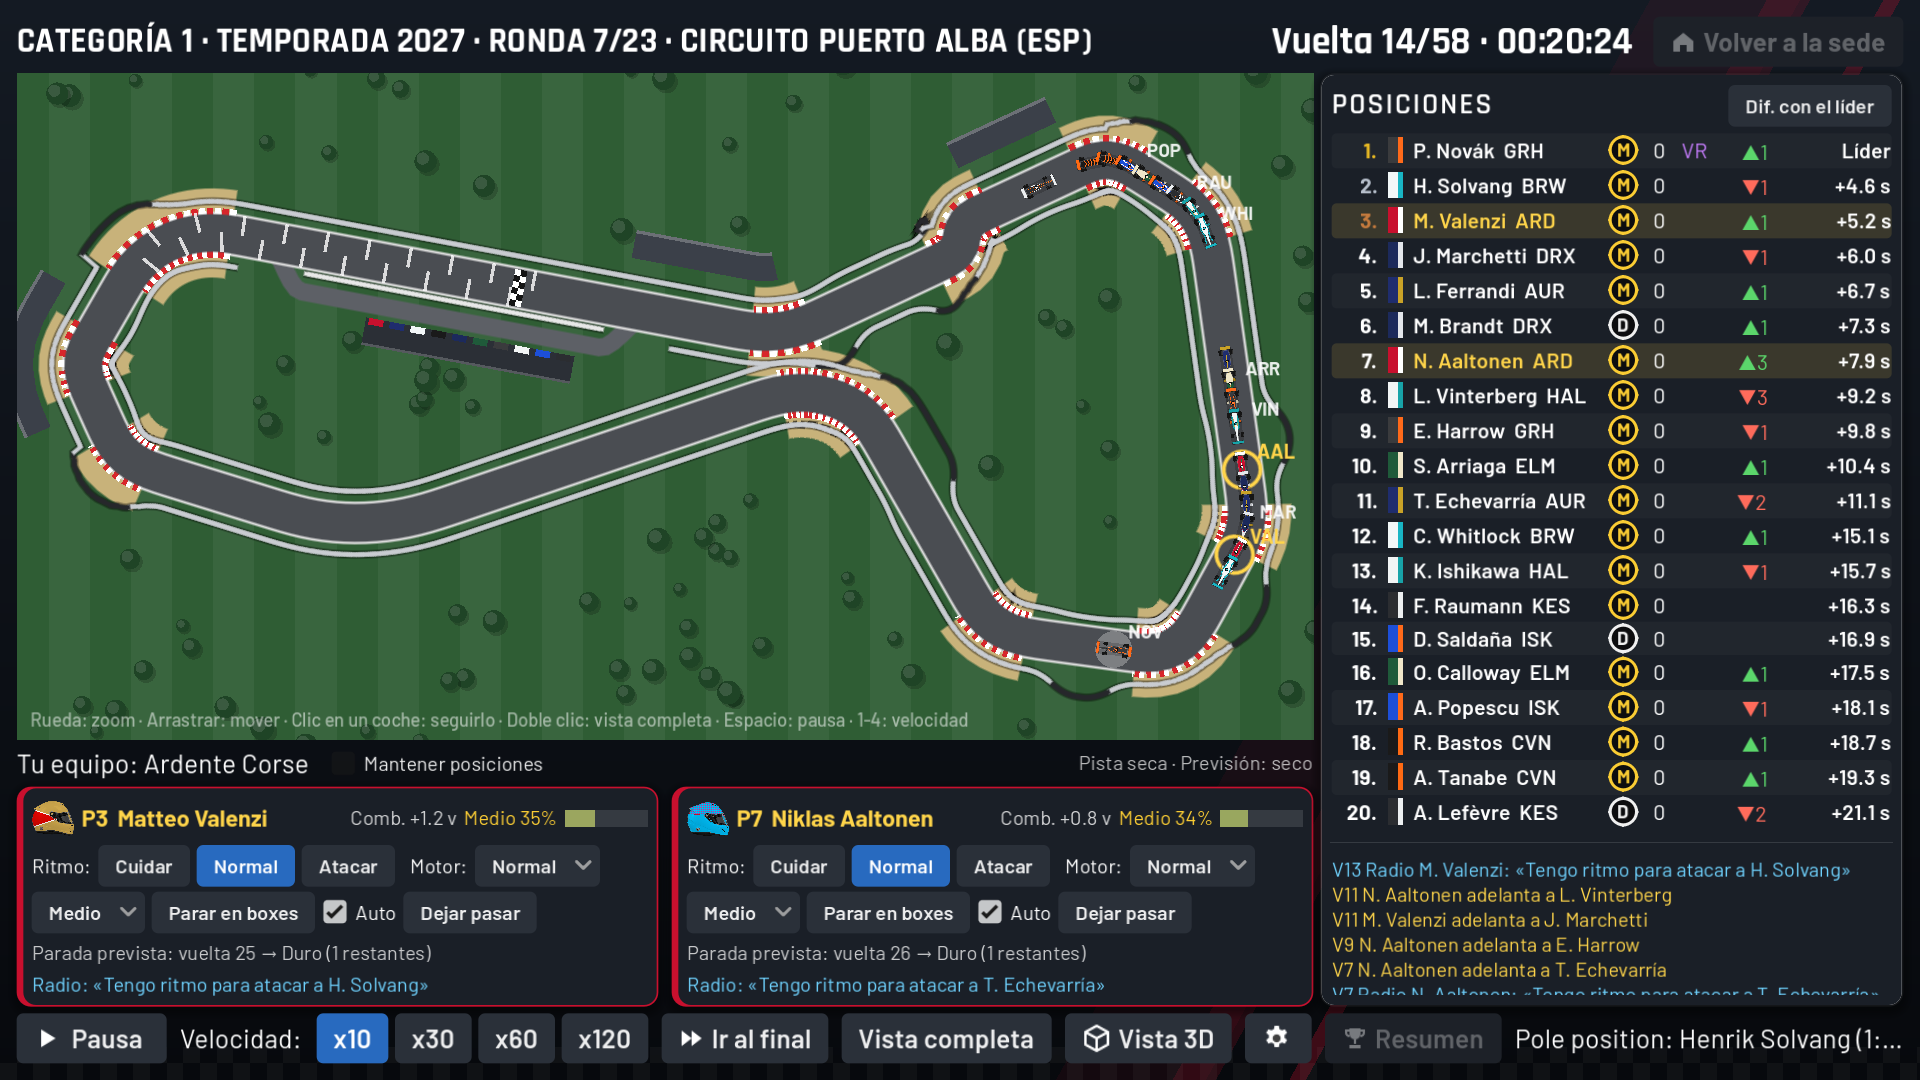Click Niklas Aaltonen's blue helmet icon
The image size is (1920, 1080).
click(708, 818)
